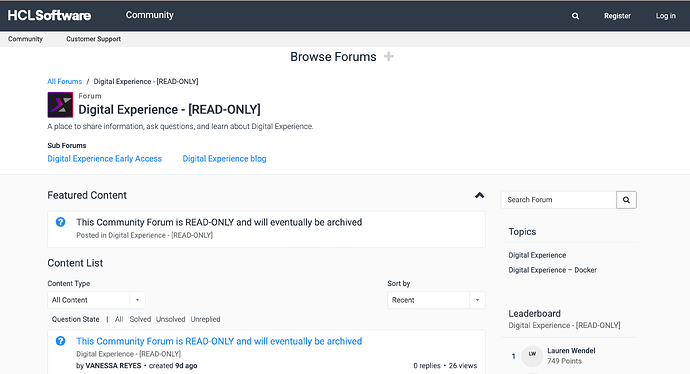Click the '0 replies • 26 views' text
Viewport: 690px width, 374px height.
click(x=445, y=366)
